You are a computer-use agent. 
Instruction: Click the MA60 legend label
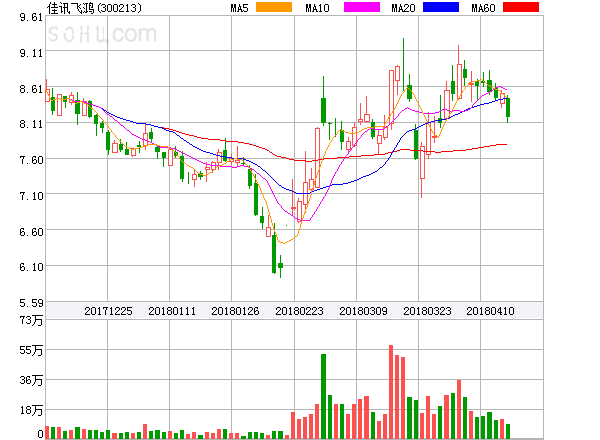[x=483, y=8]
